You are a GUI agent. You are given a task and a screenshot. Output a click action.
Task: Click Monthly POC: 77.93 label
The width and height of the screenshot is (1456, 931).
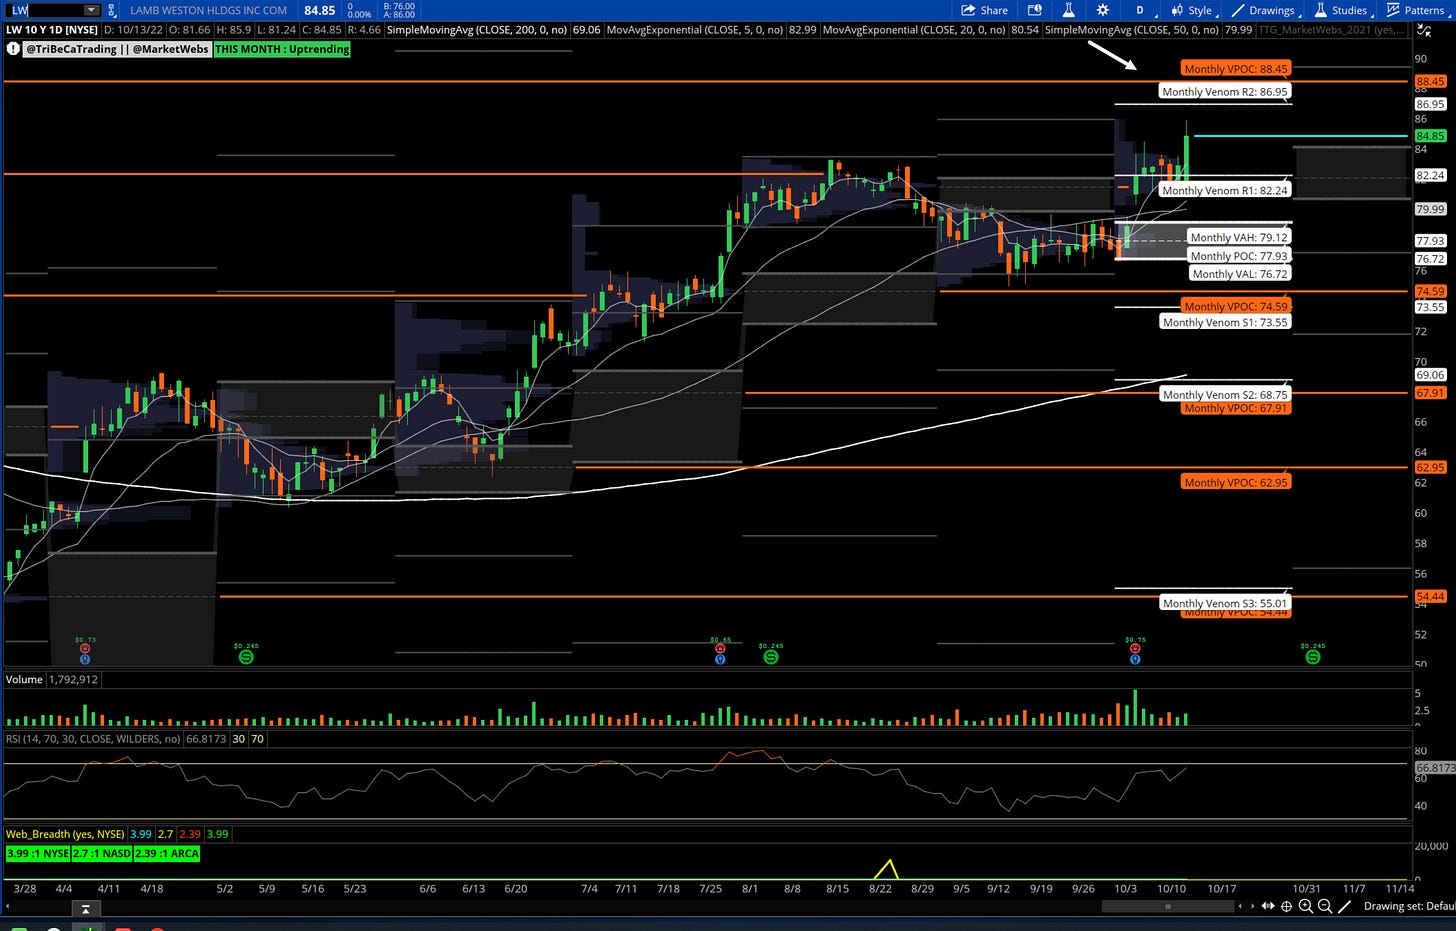[1239, 256]
